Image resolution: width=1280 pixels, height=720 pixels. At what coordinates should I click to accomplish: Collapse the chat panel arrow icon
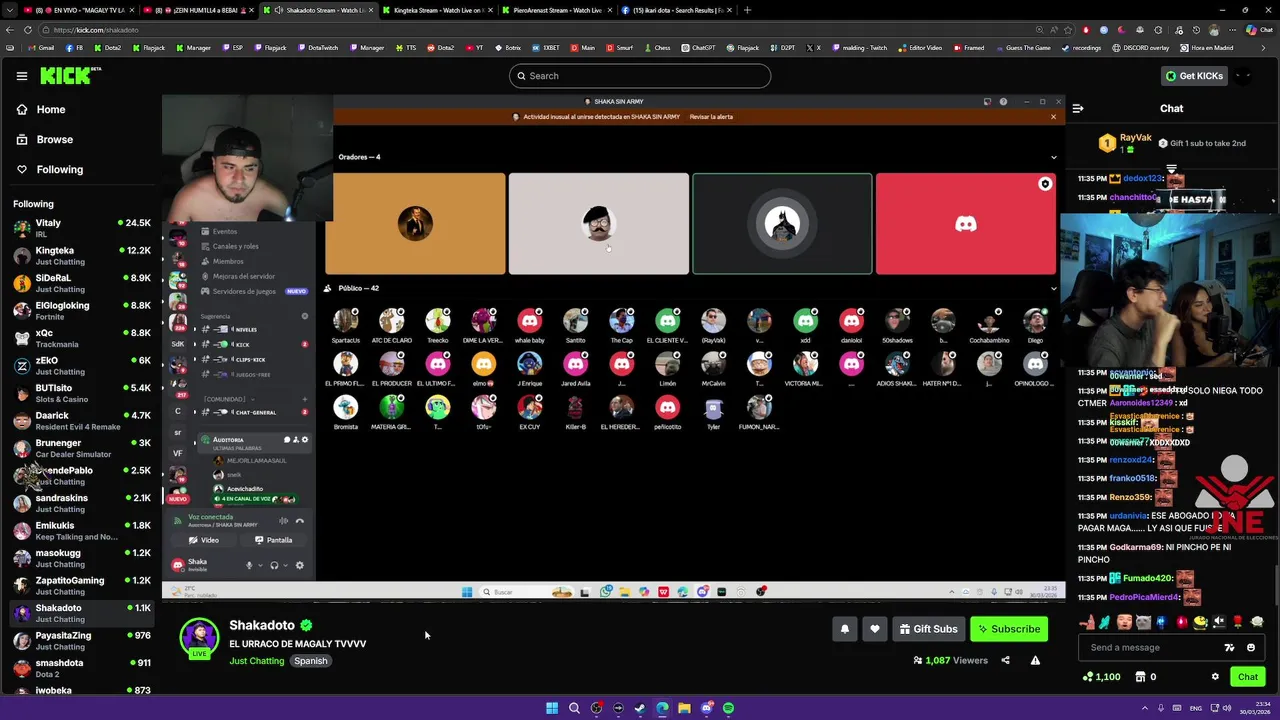click(x=1078, y=108)
